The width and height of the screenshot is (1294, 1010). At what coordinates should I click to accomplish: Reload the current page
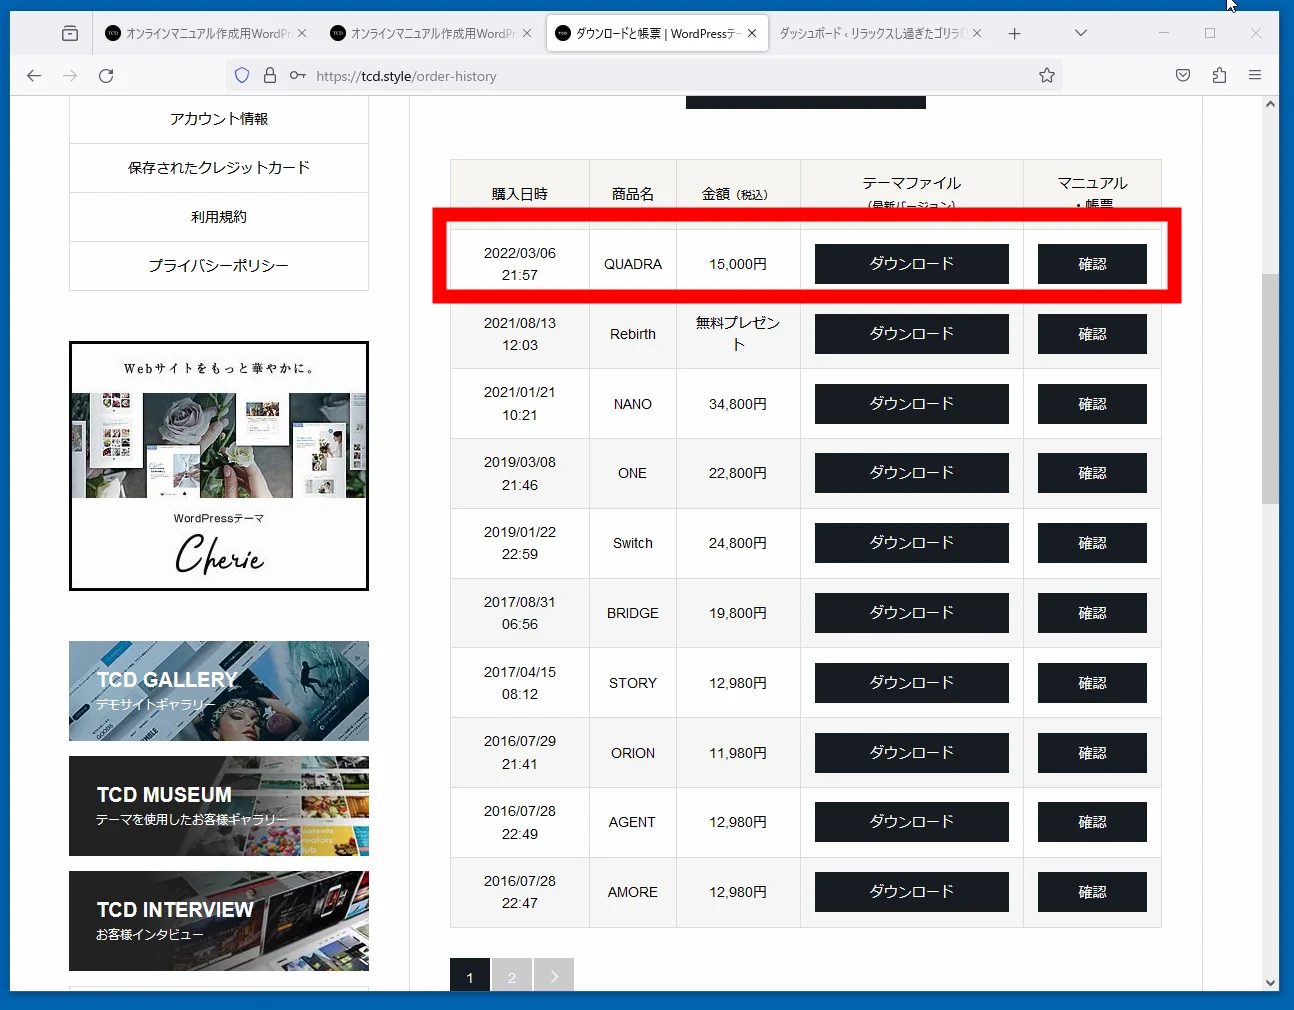(x=106, y=76)
